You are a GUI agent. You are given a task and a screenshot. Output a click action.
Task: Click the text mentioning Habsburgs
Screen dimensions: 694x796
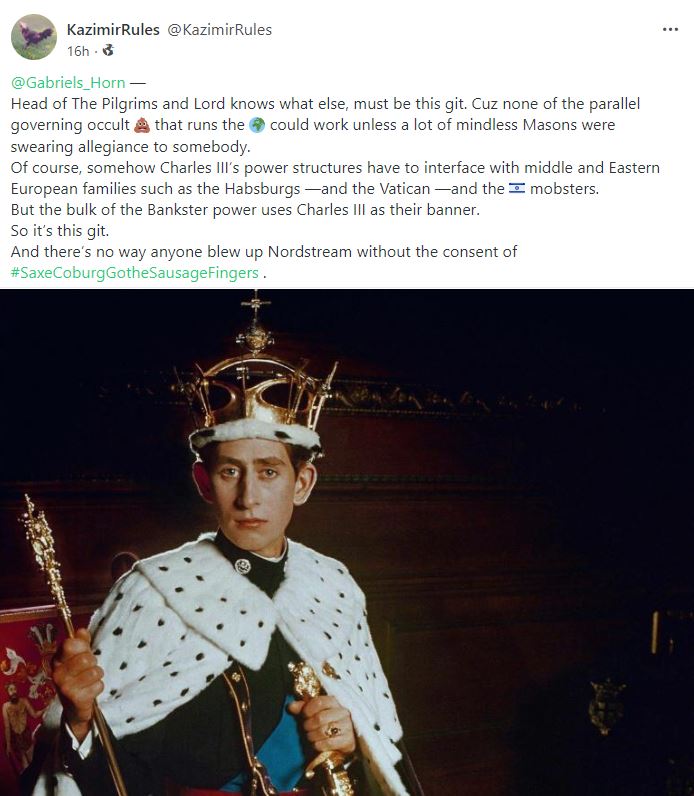tap(335, 178)
